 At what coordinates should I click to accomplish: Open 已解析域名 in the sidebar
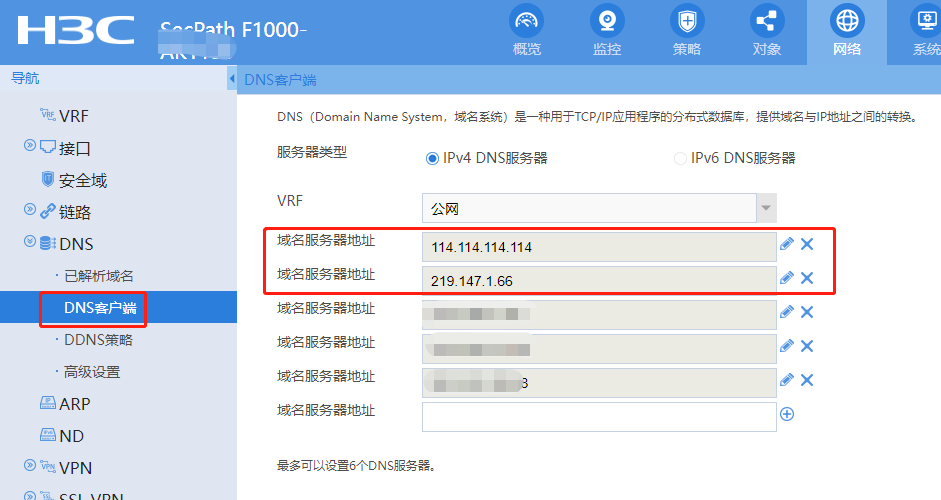point(98,276)
